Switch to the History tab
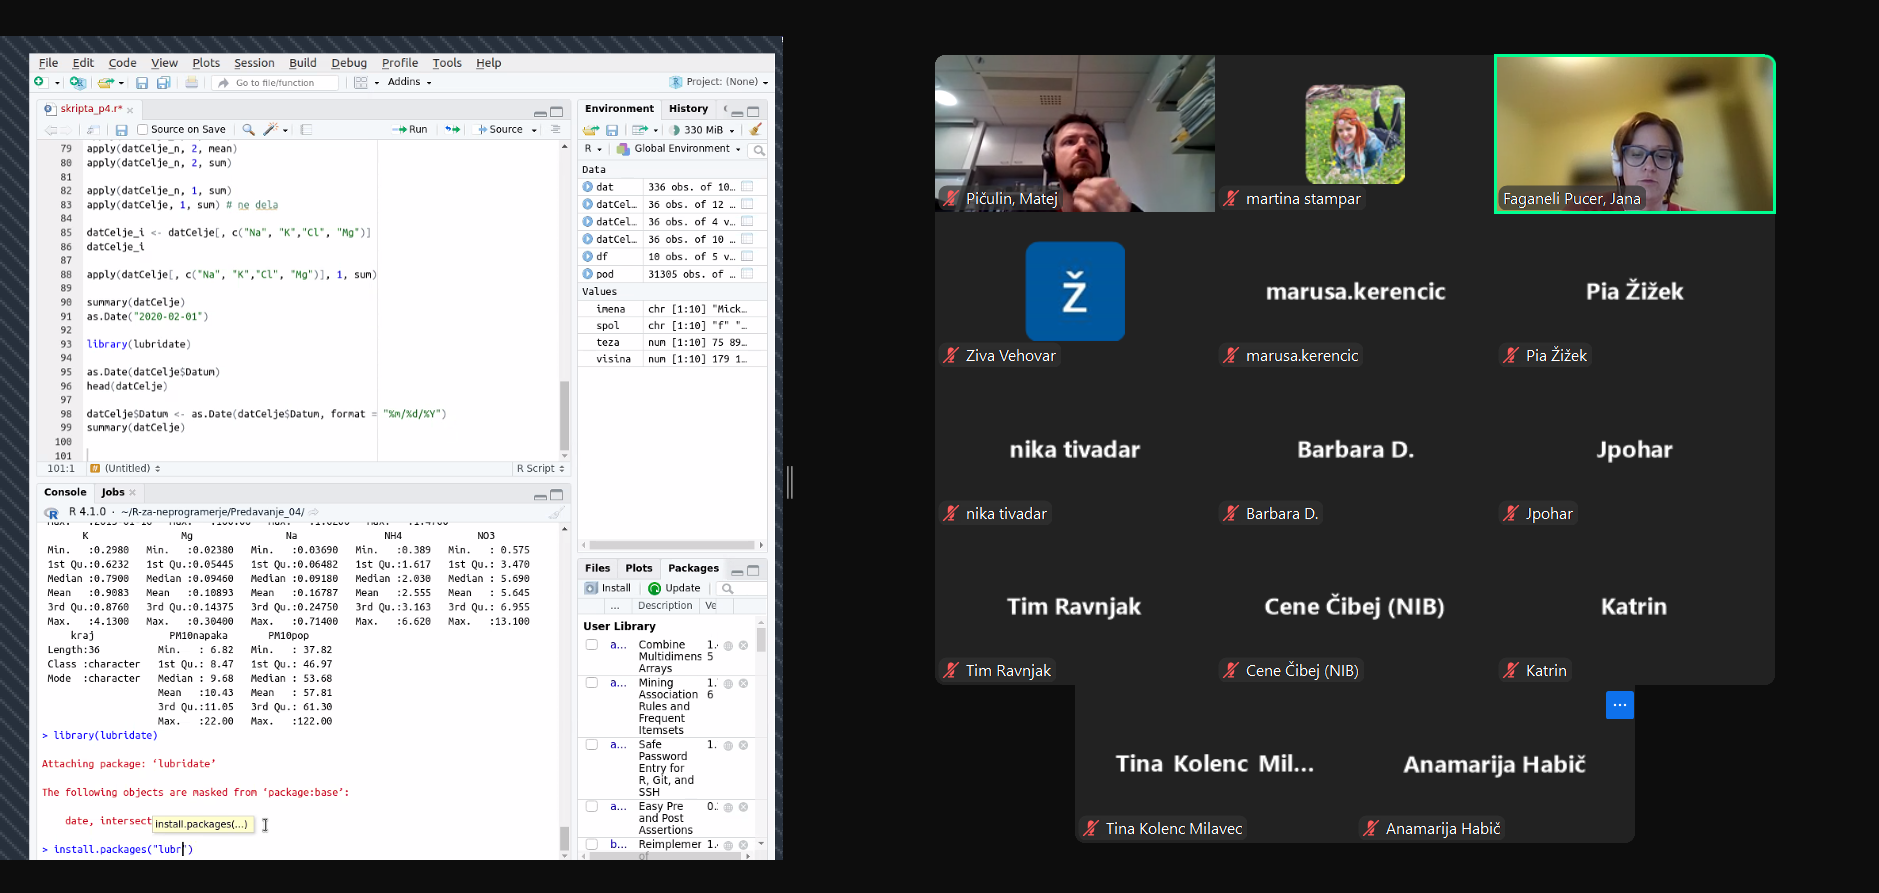1879x893 pixels. [688, 109]
